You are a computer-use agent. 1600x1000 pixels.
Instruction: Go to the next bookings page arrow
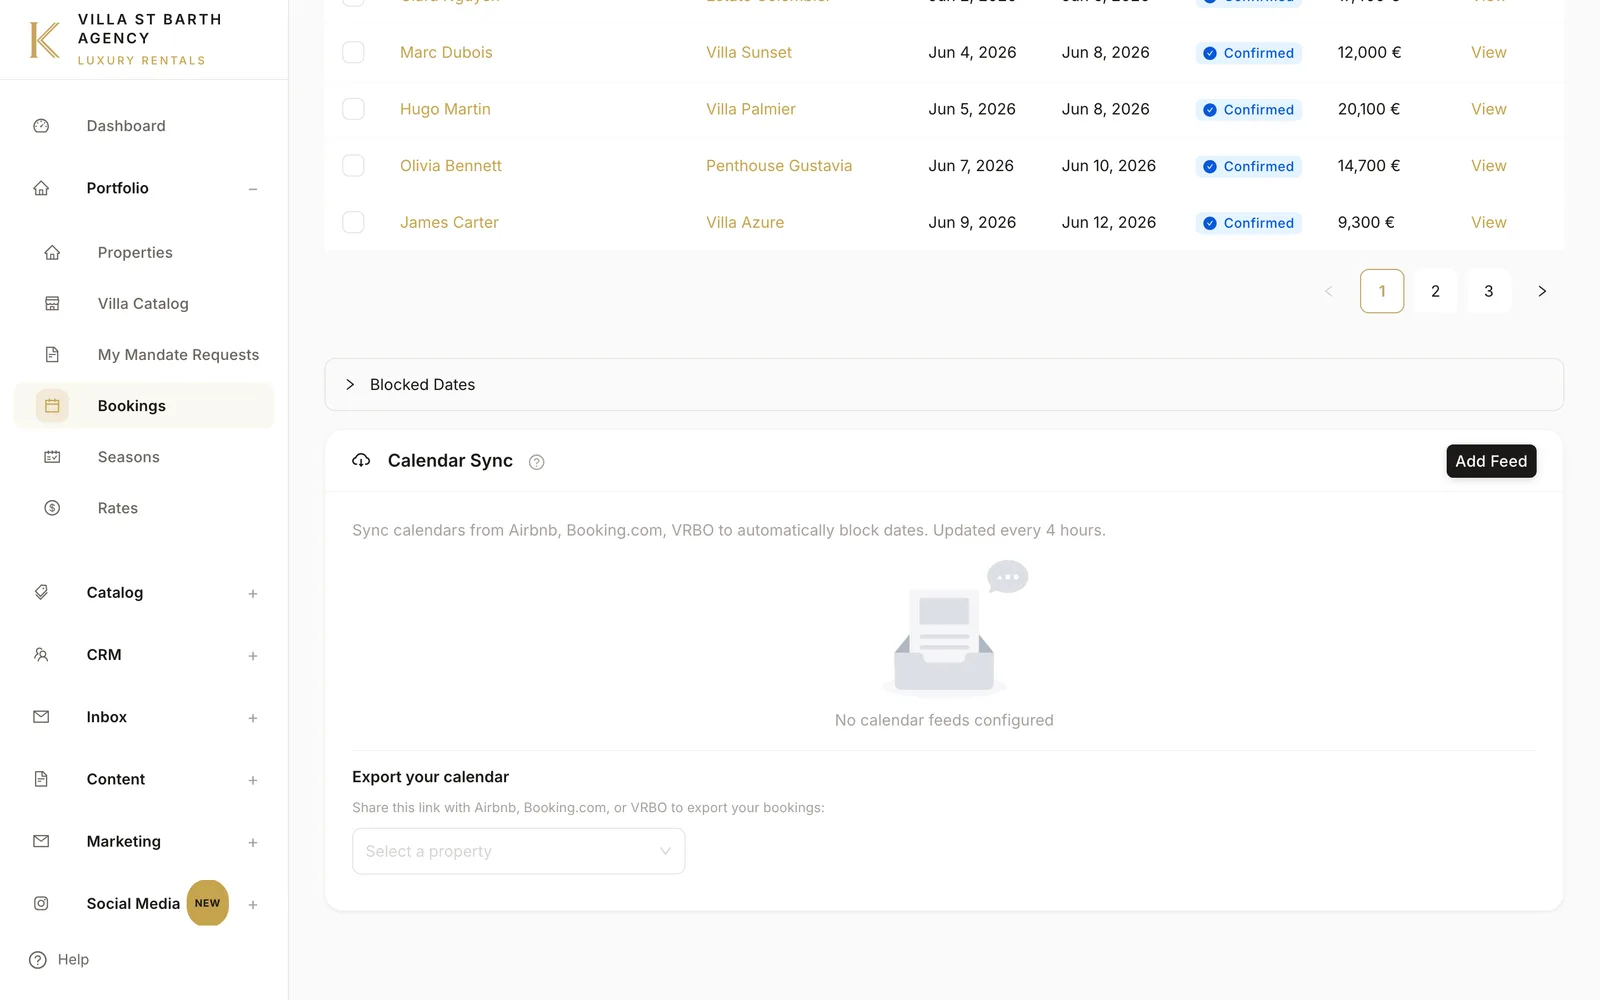click(1542, 291)
